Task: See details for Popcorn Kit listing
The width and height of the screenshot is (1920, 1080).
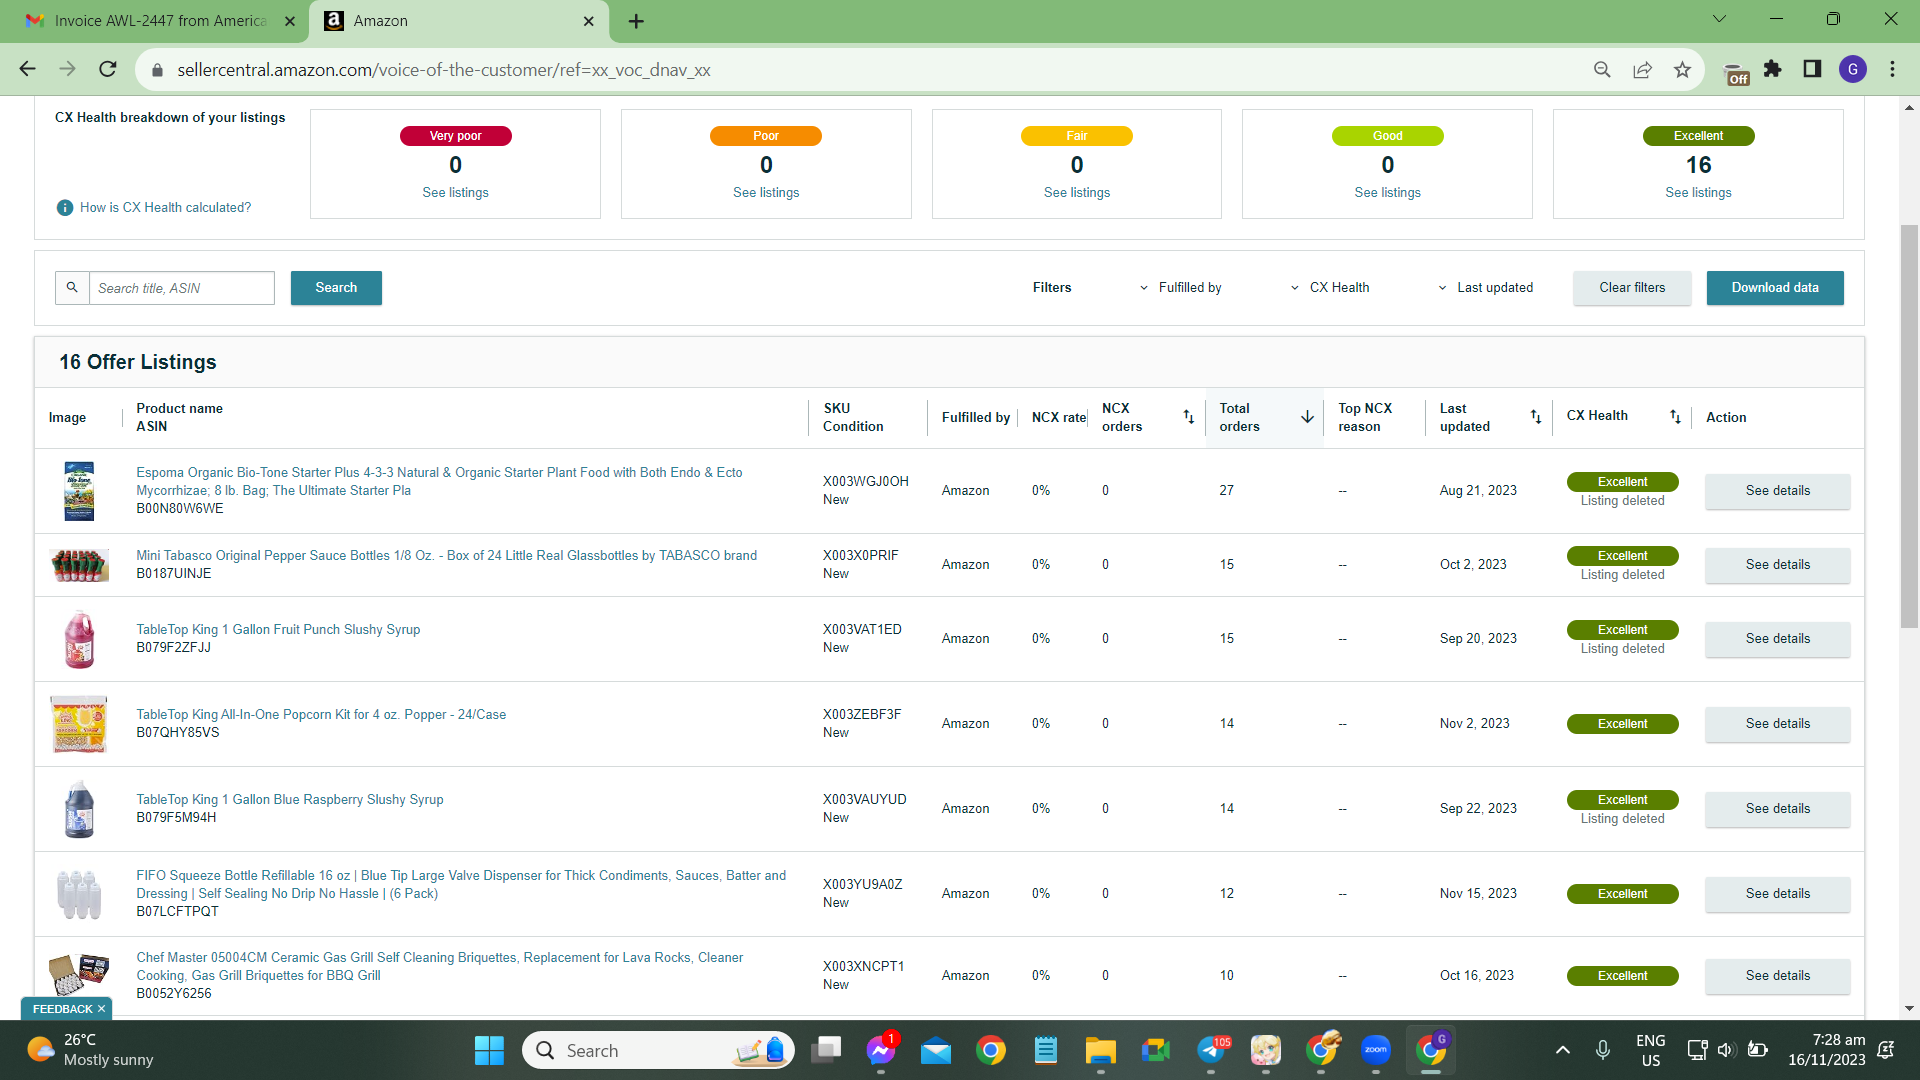Action: 1778,724
